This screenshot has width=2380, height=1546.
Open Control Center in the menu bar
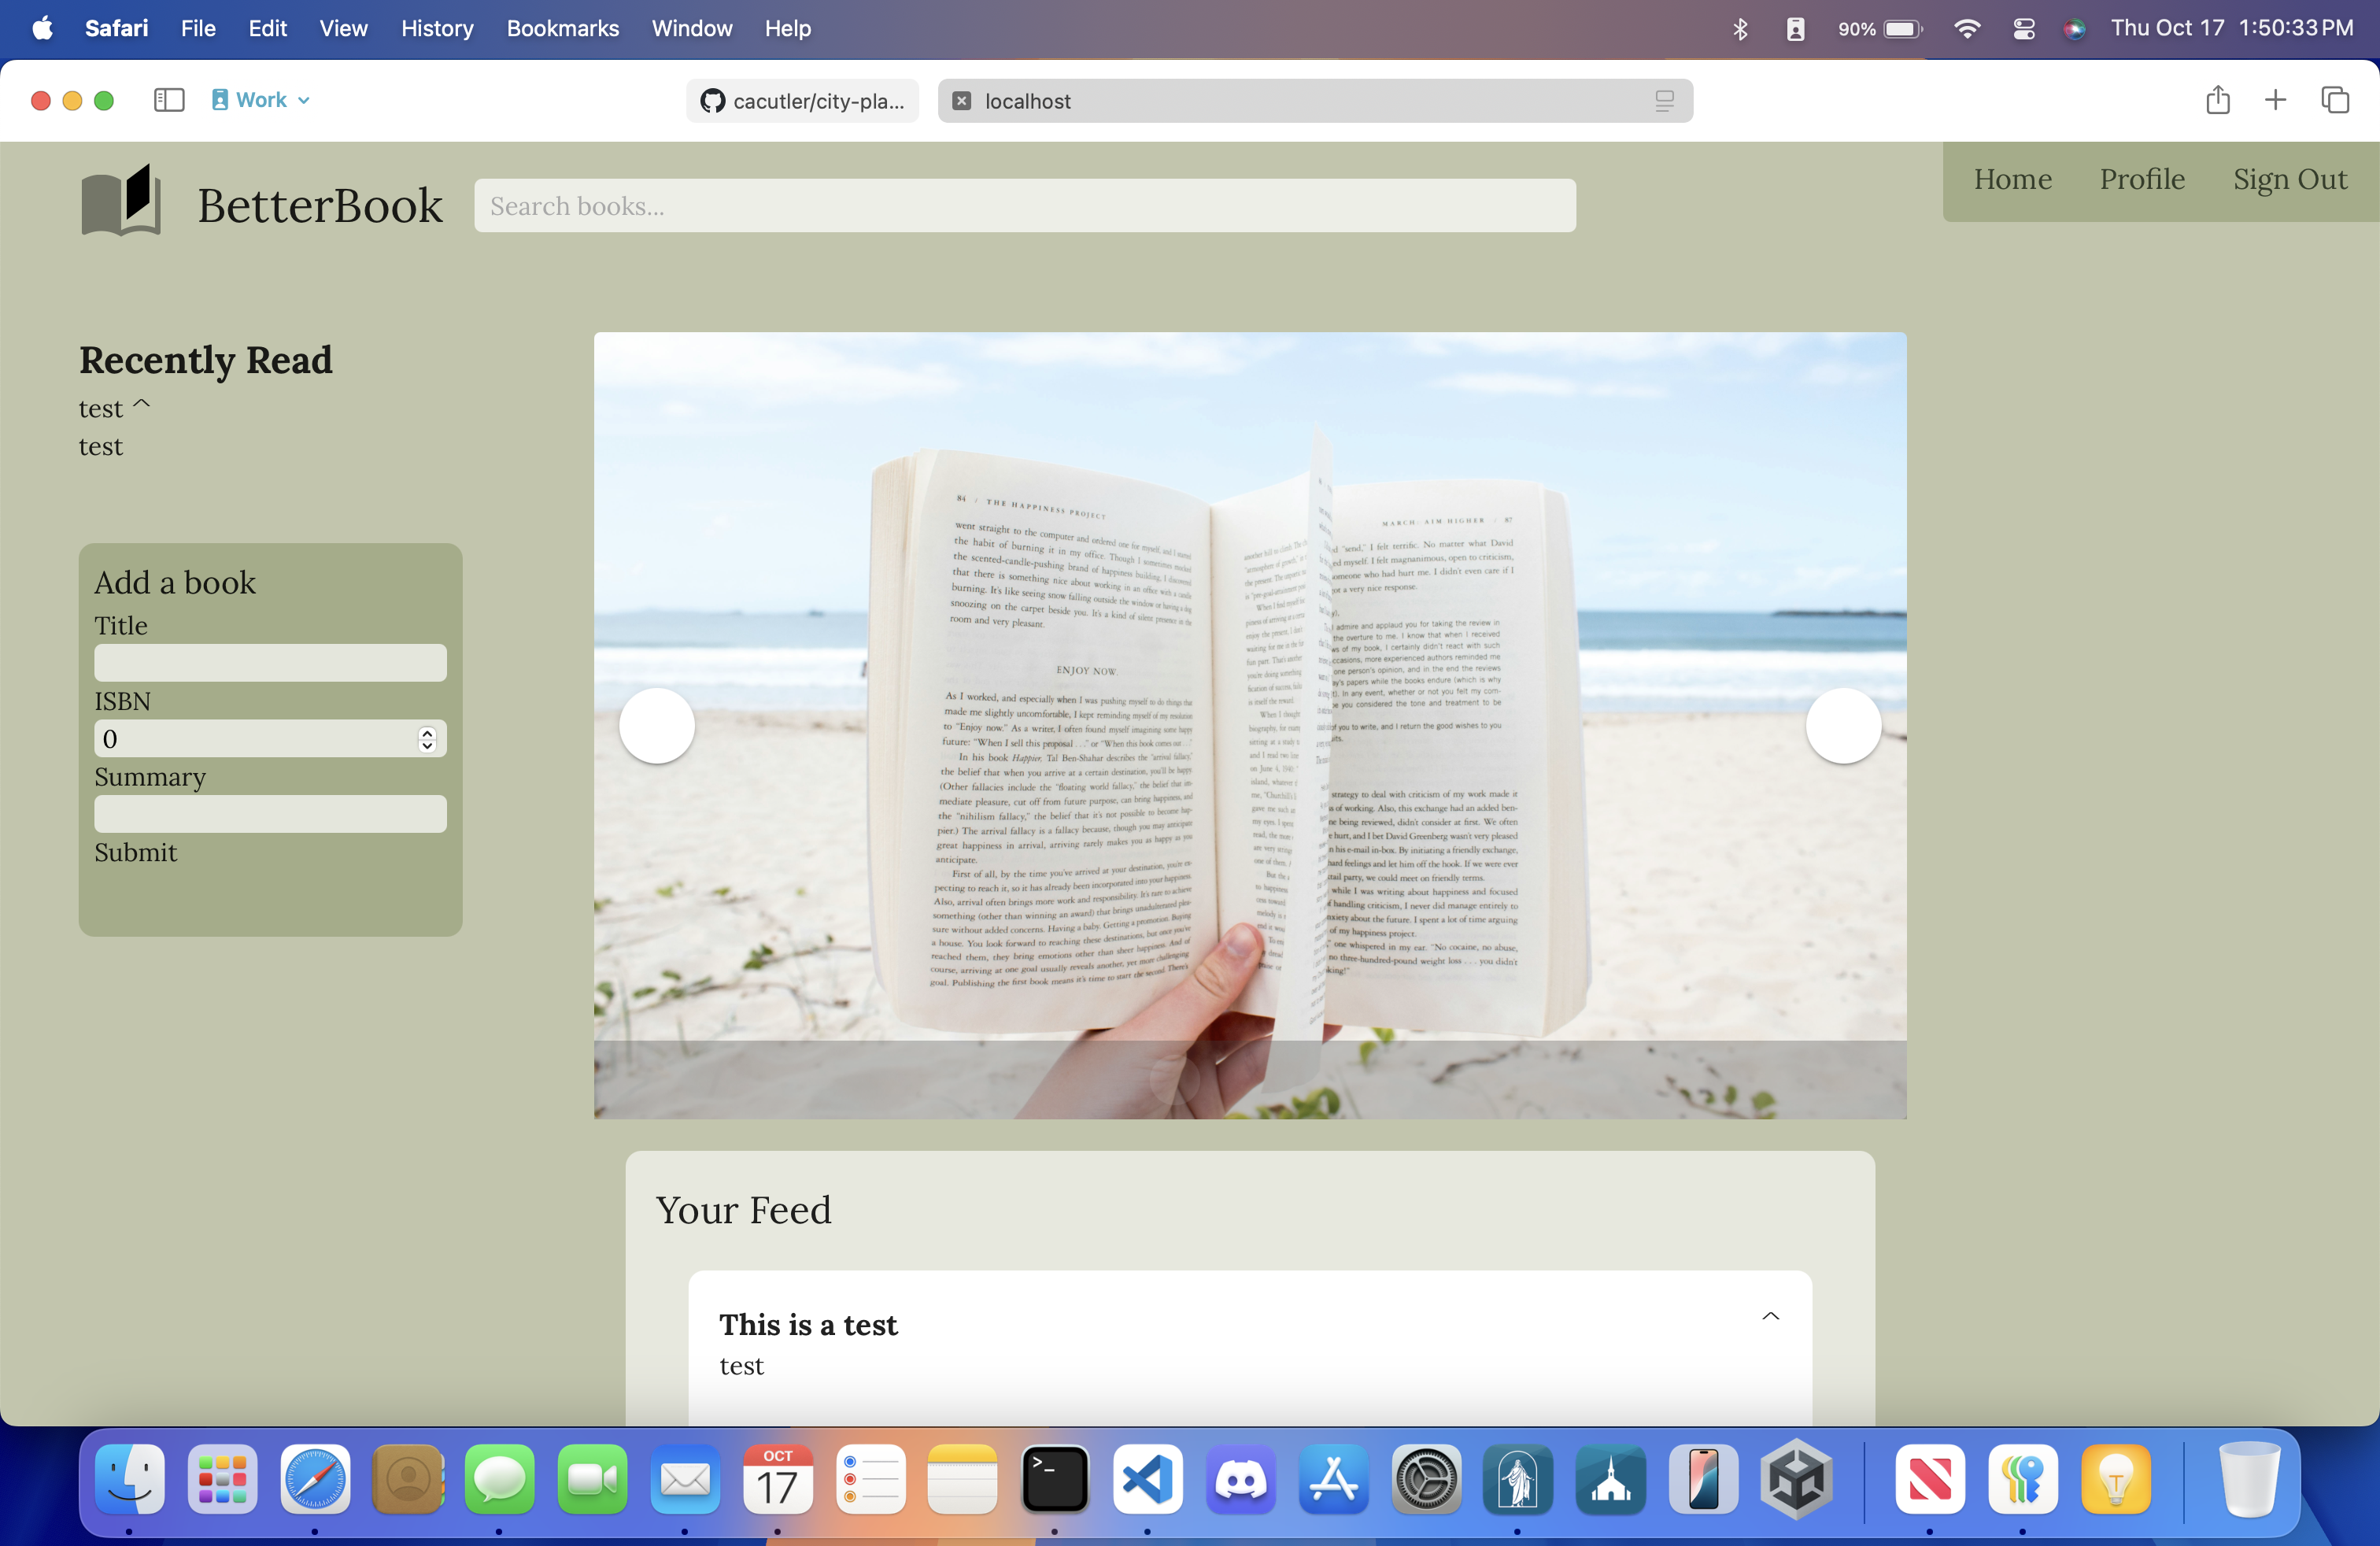click(x=2023, y=29)
